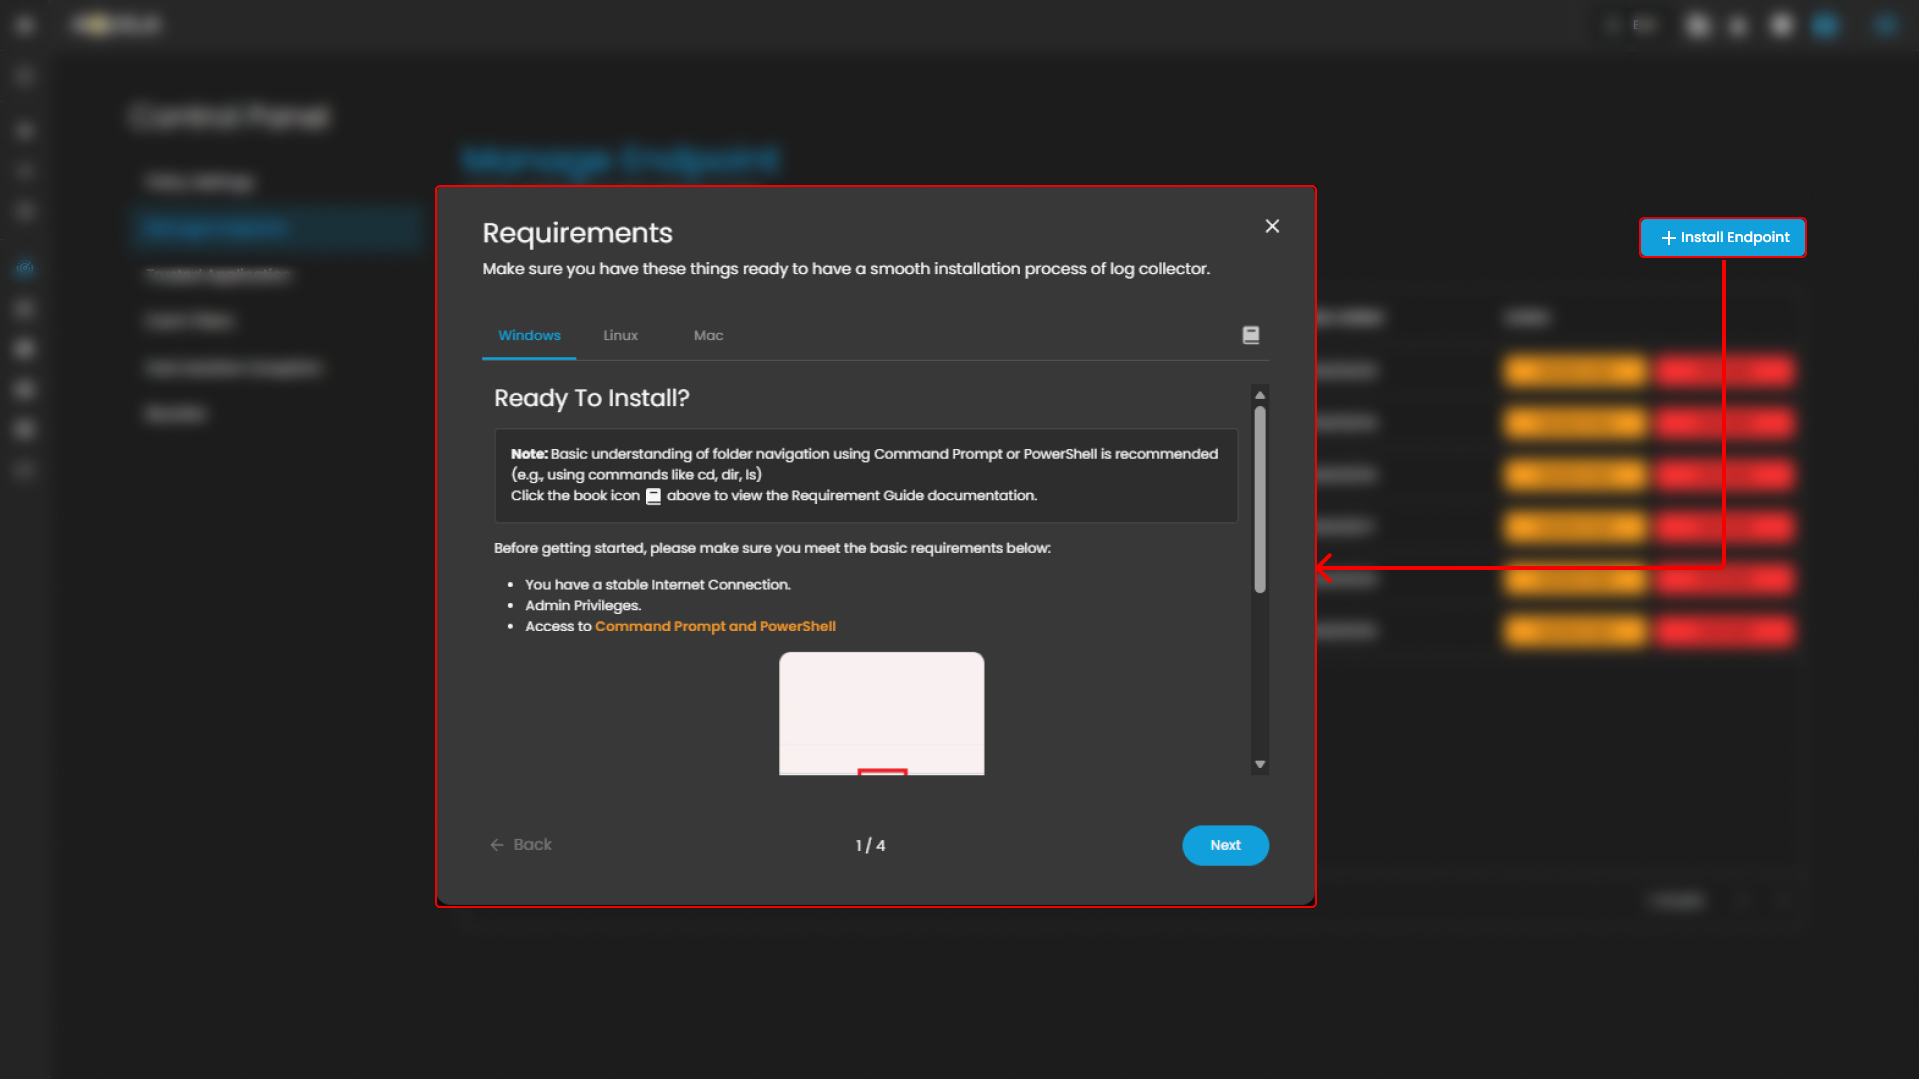Click the Install Endpoint button
The width and height of the screenshot is (1919, 1079).
coord(1723,238)
